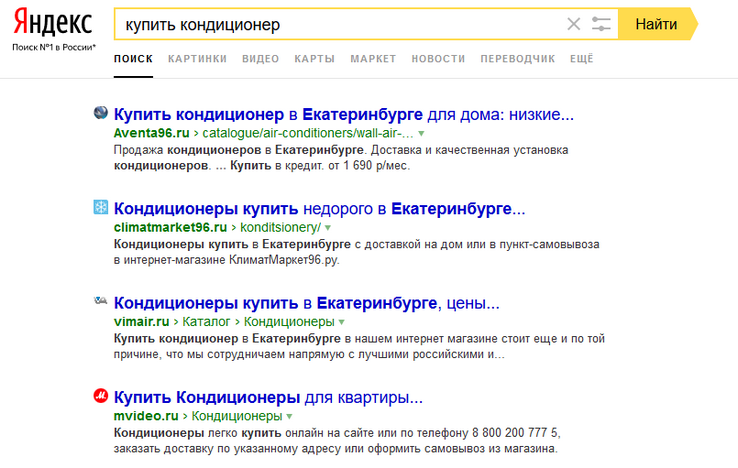
Task: Expand the dropdown arrow after vimair.ru Кондиционеры
Action: (x=342, y=323)
